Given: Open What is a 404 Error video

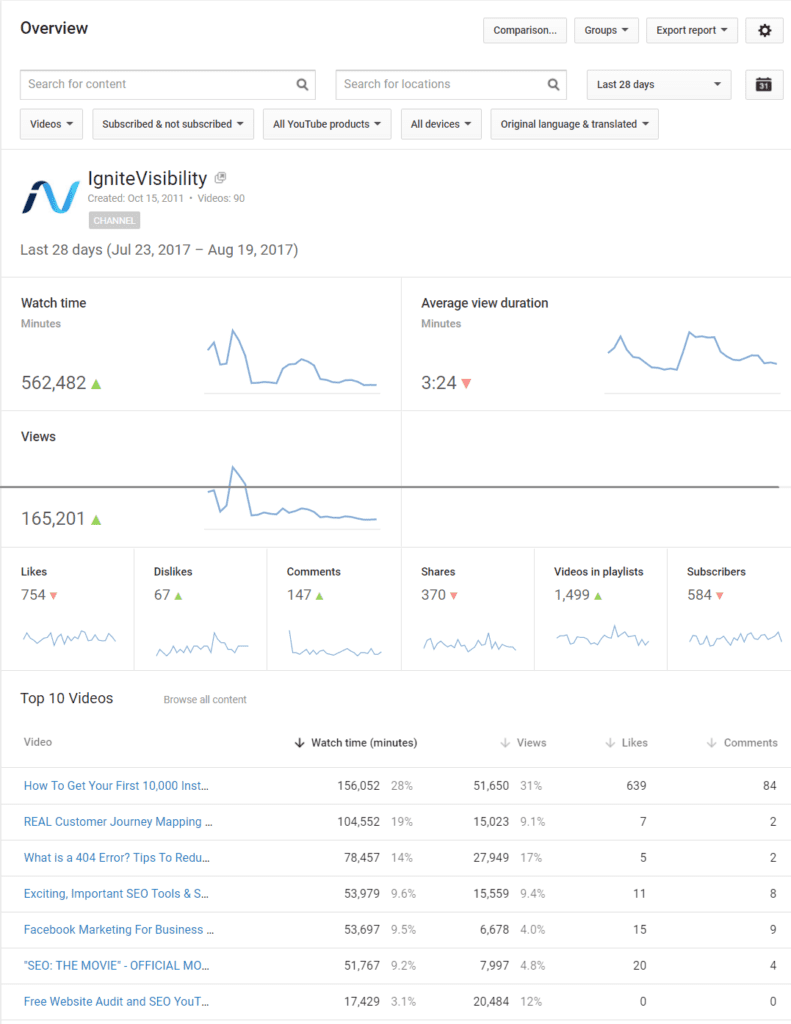Looking at the screenshot, I should tap(117, 857).
